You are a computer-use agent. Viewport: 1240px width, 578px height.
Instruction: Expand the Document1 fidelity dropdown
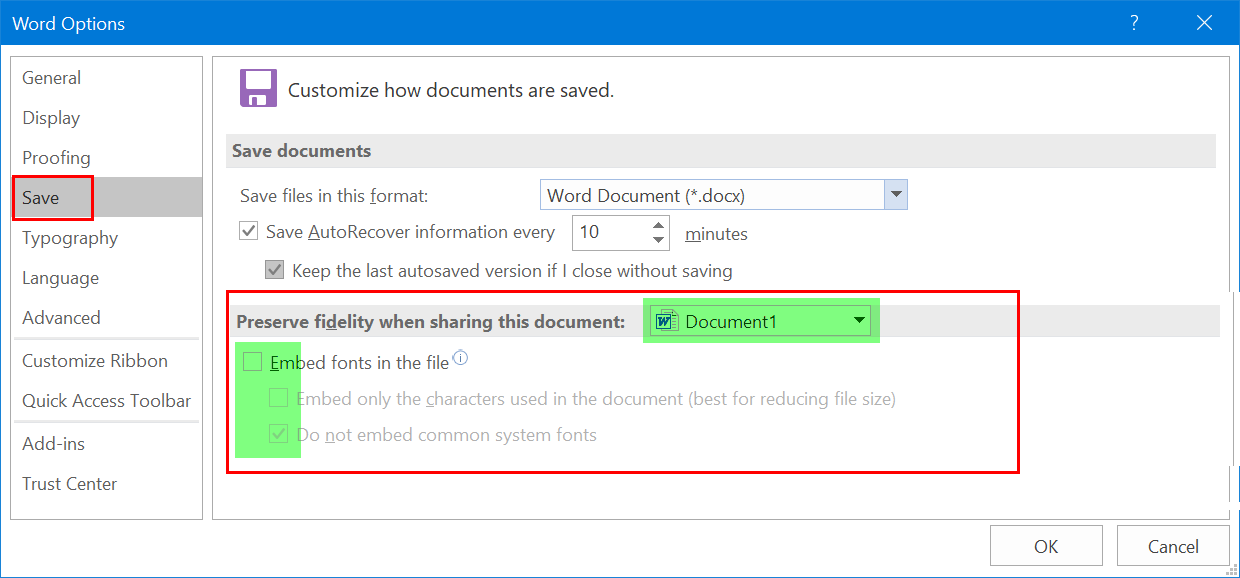(x=858, y=321)
